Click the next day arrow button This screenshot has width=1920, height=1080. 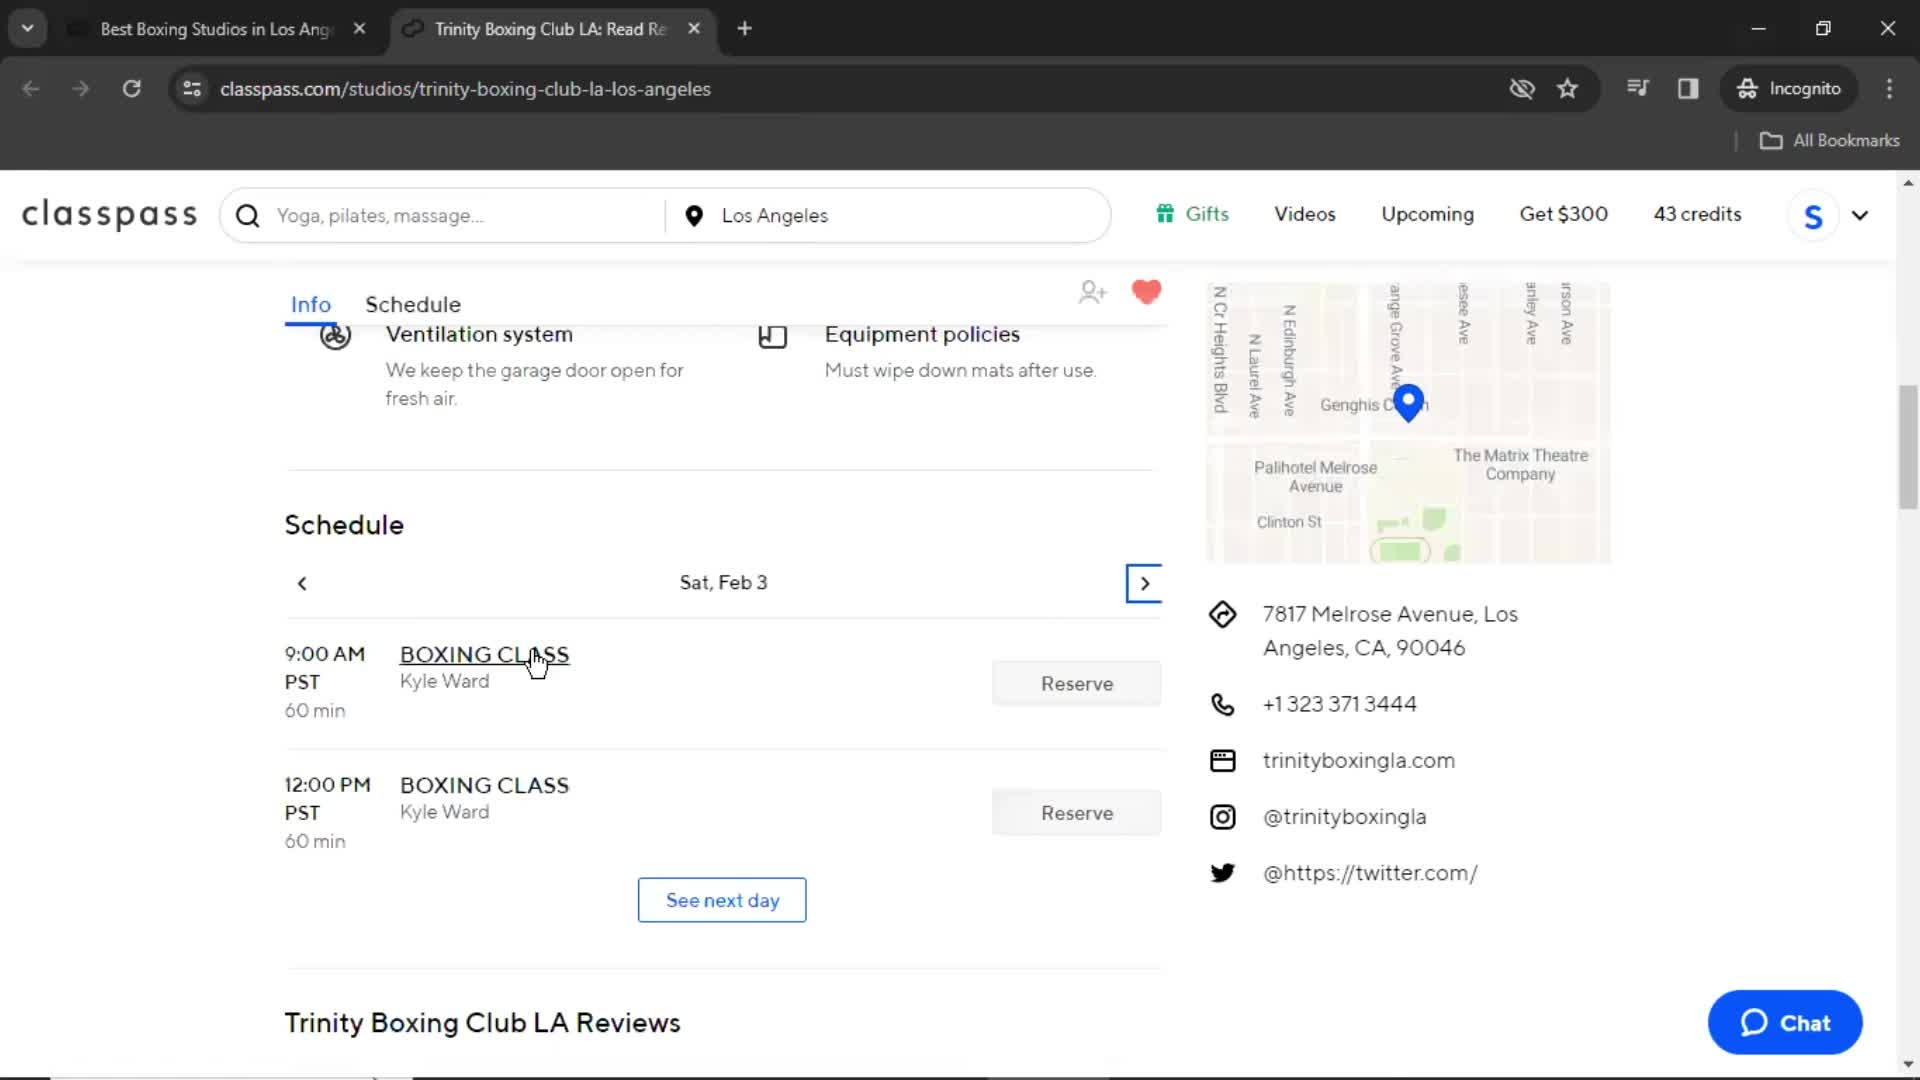click(1145, 583)
